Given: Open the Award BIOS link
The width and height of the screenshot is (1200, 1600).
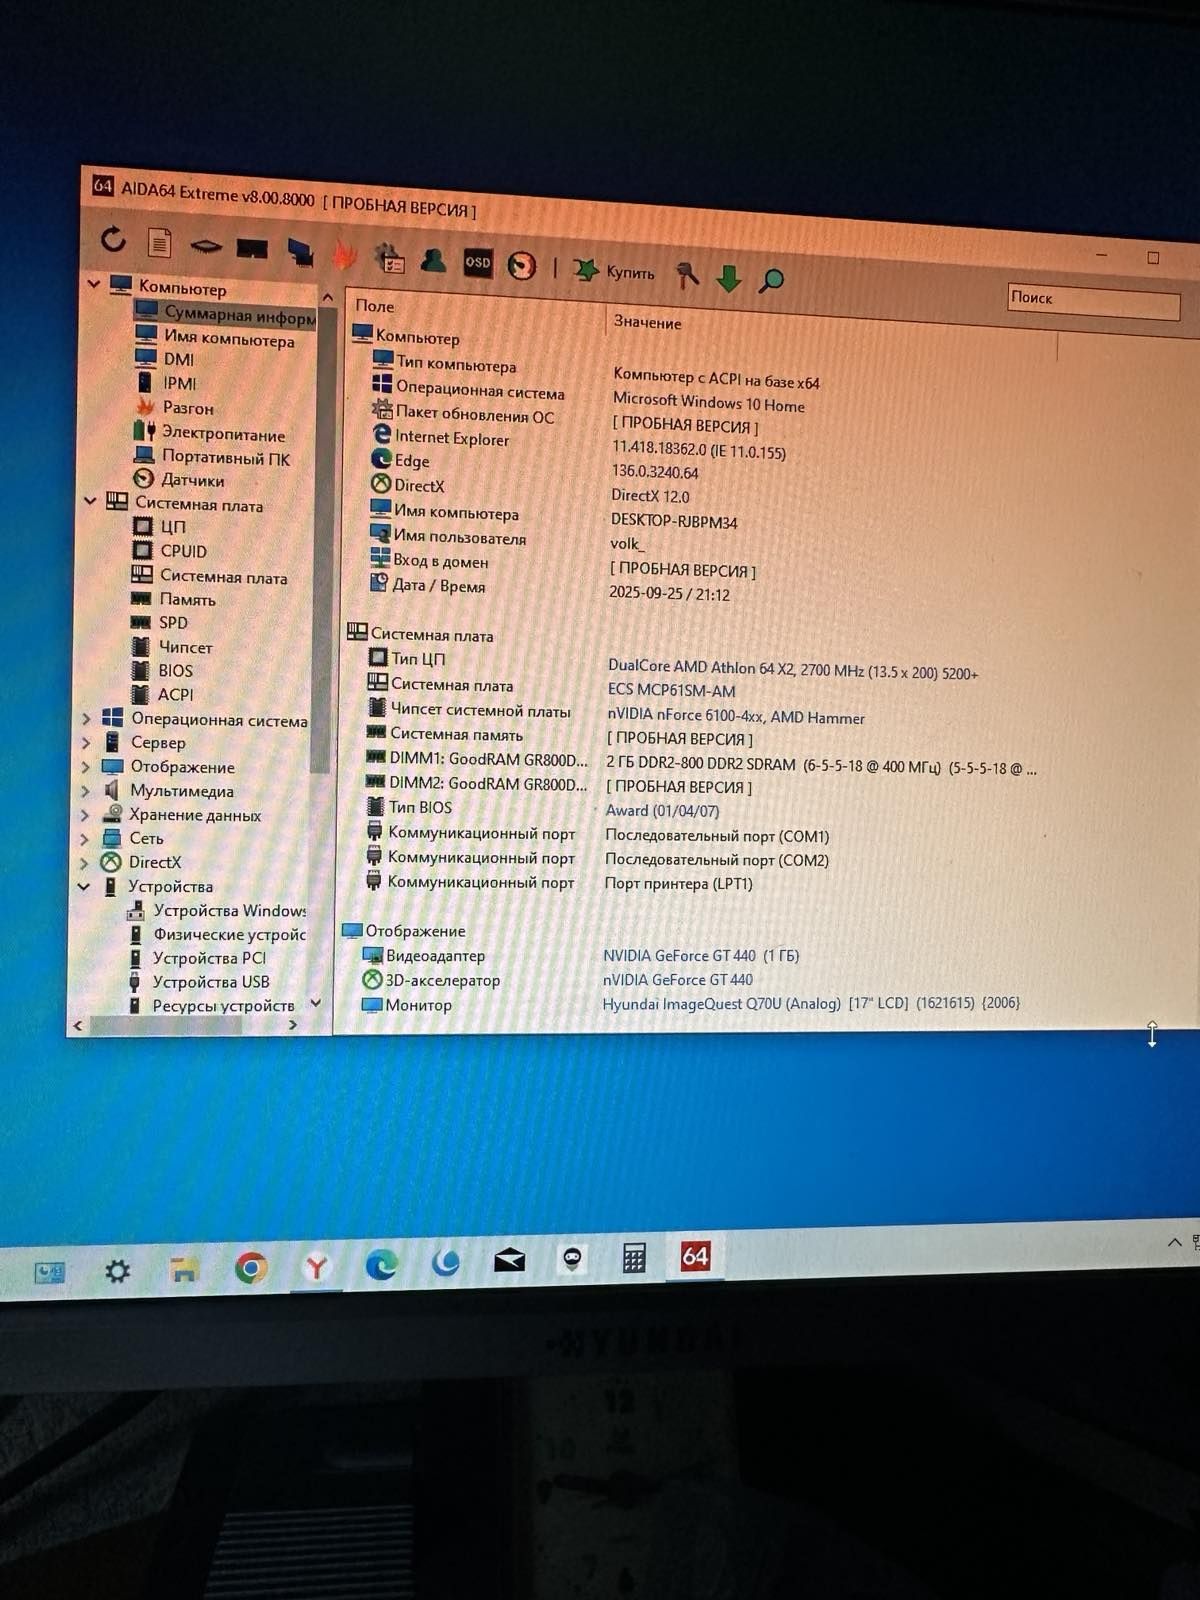Looking at the screenshot, I should 662,811.
